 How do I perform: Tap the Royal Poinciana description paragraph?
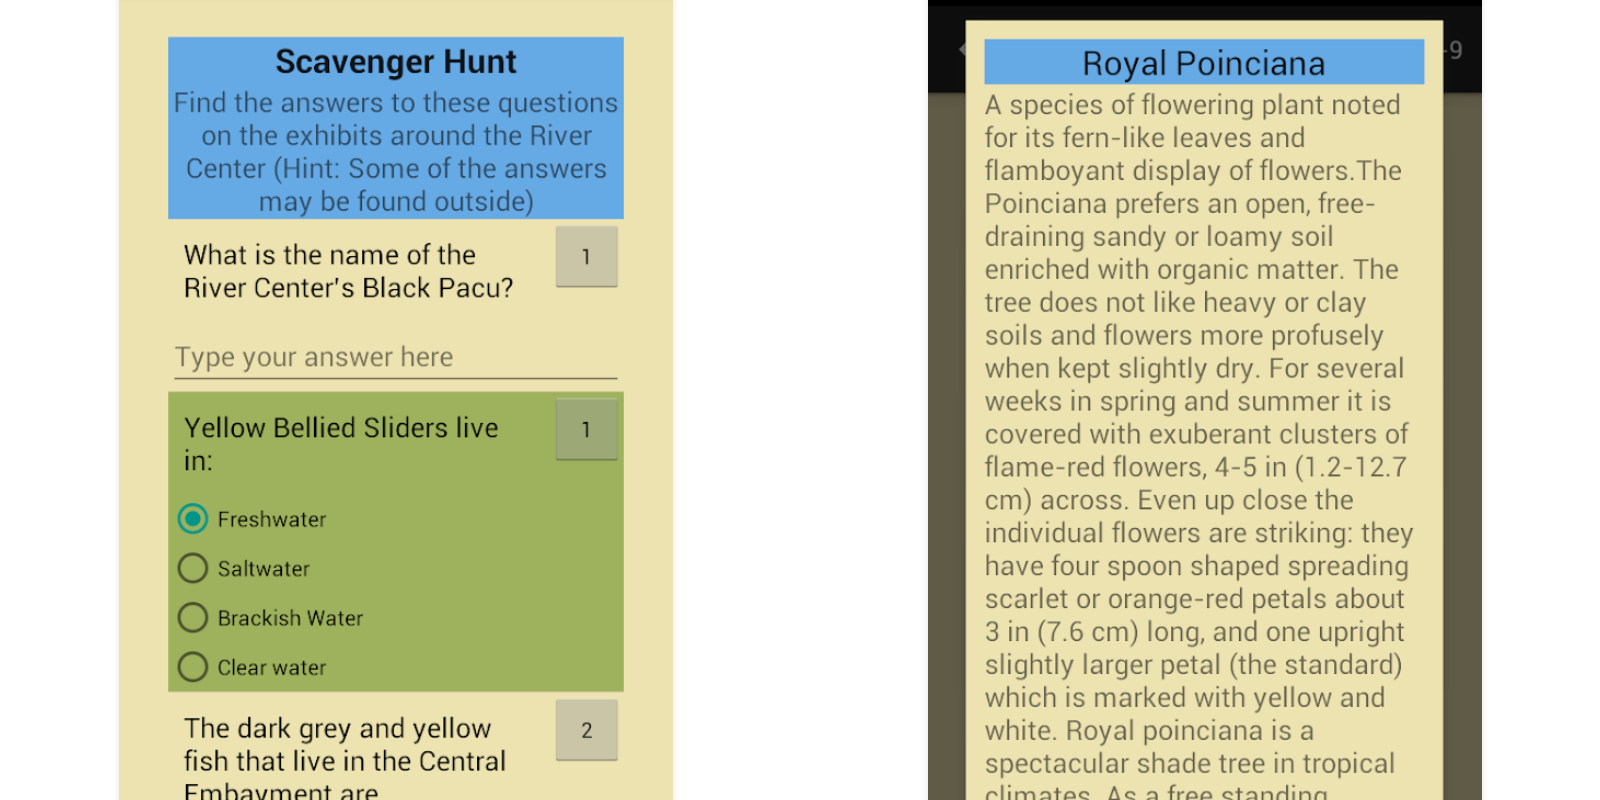(x=1197, y=450)
